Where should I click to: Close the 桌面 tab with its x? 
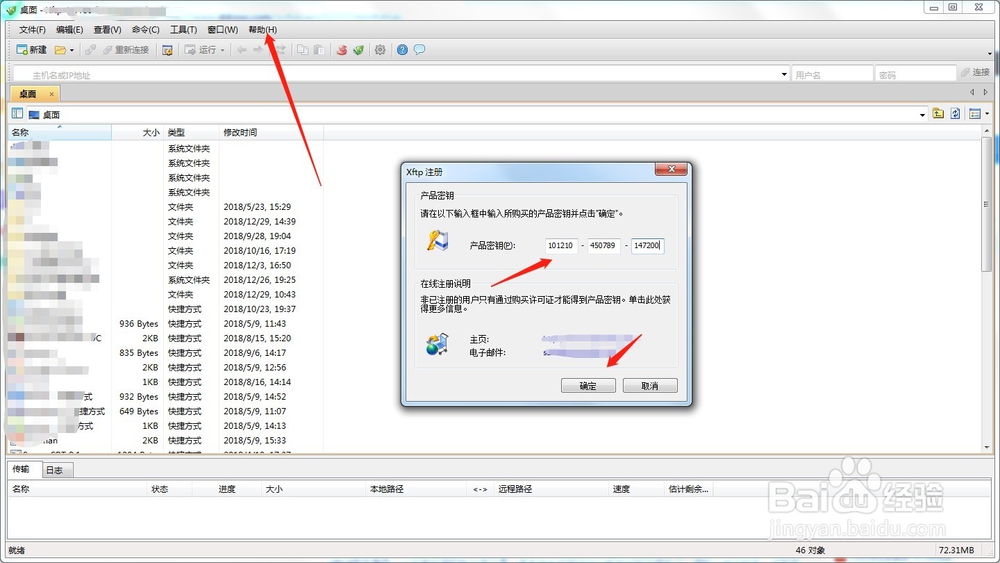tap(52, 94)
